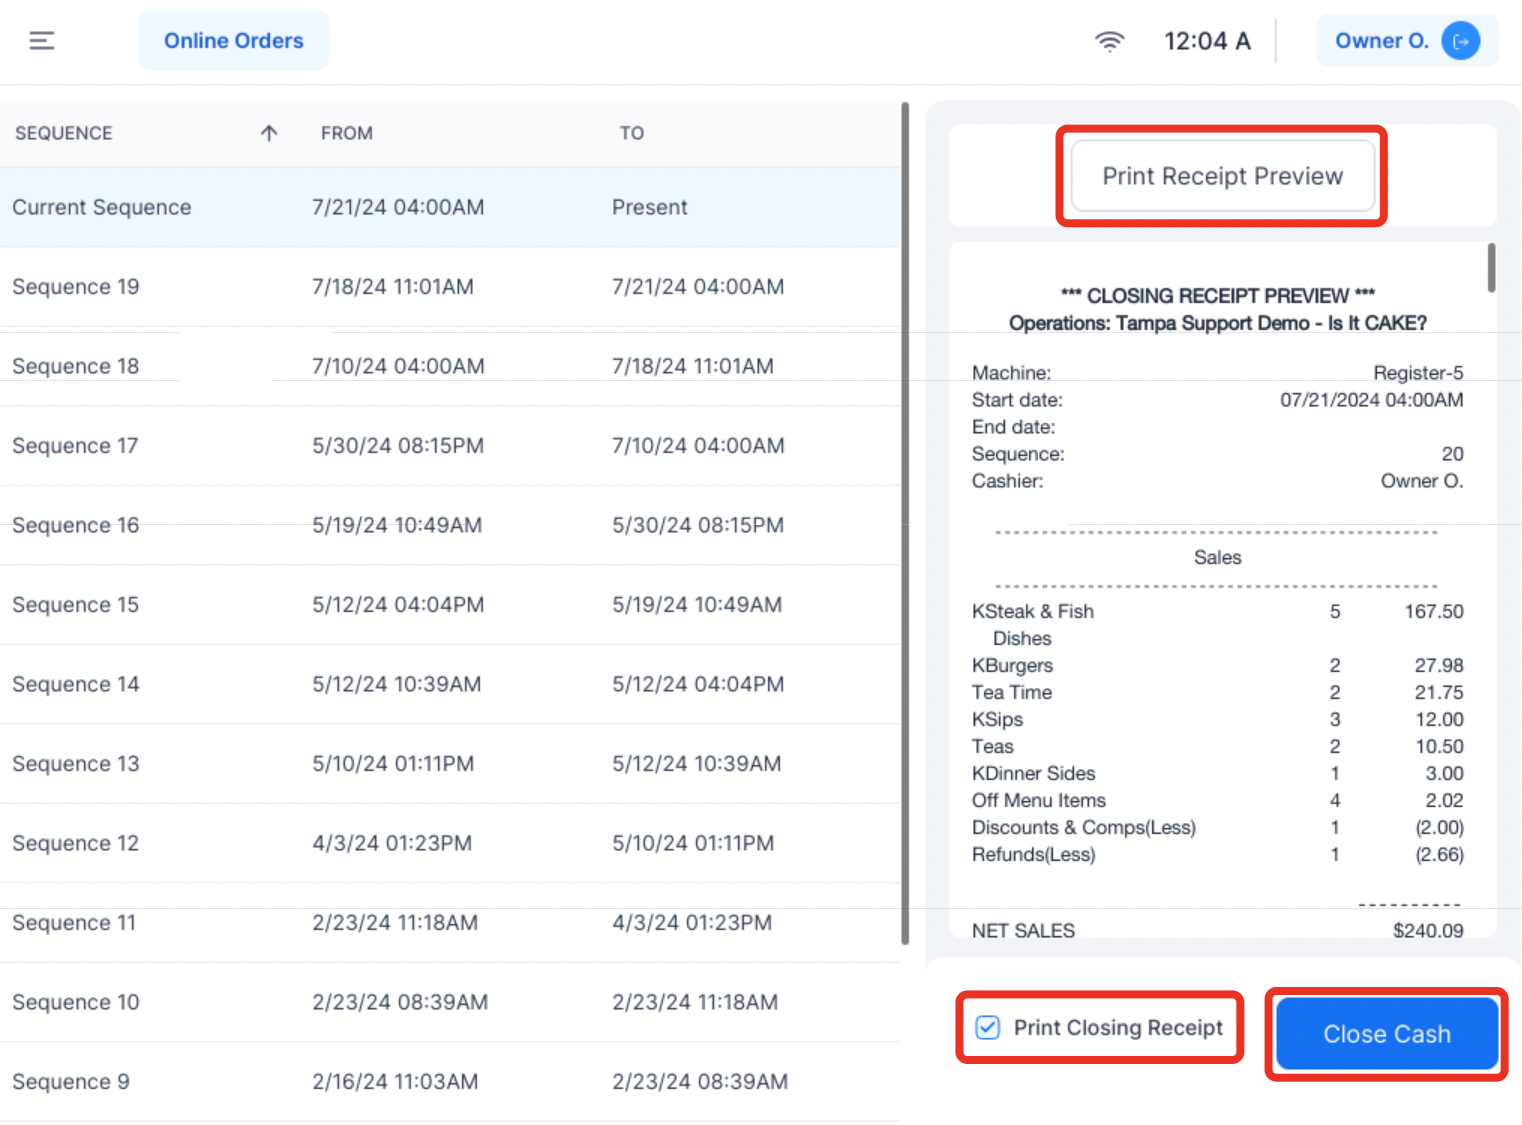Click the Wi-Fi status icon
The width and height of the screenshot is (1522, 1125).
(1109, 41)
